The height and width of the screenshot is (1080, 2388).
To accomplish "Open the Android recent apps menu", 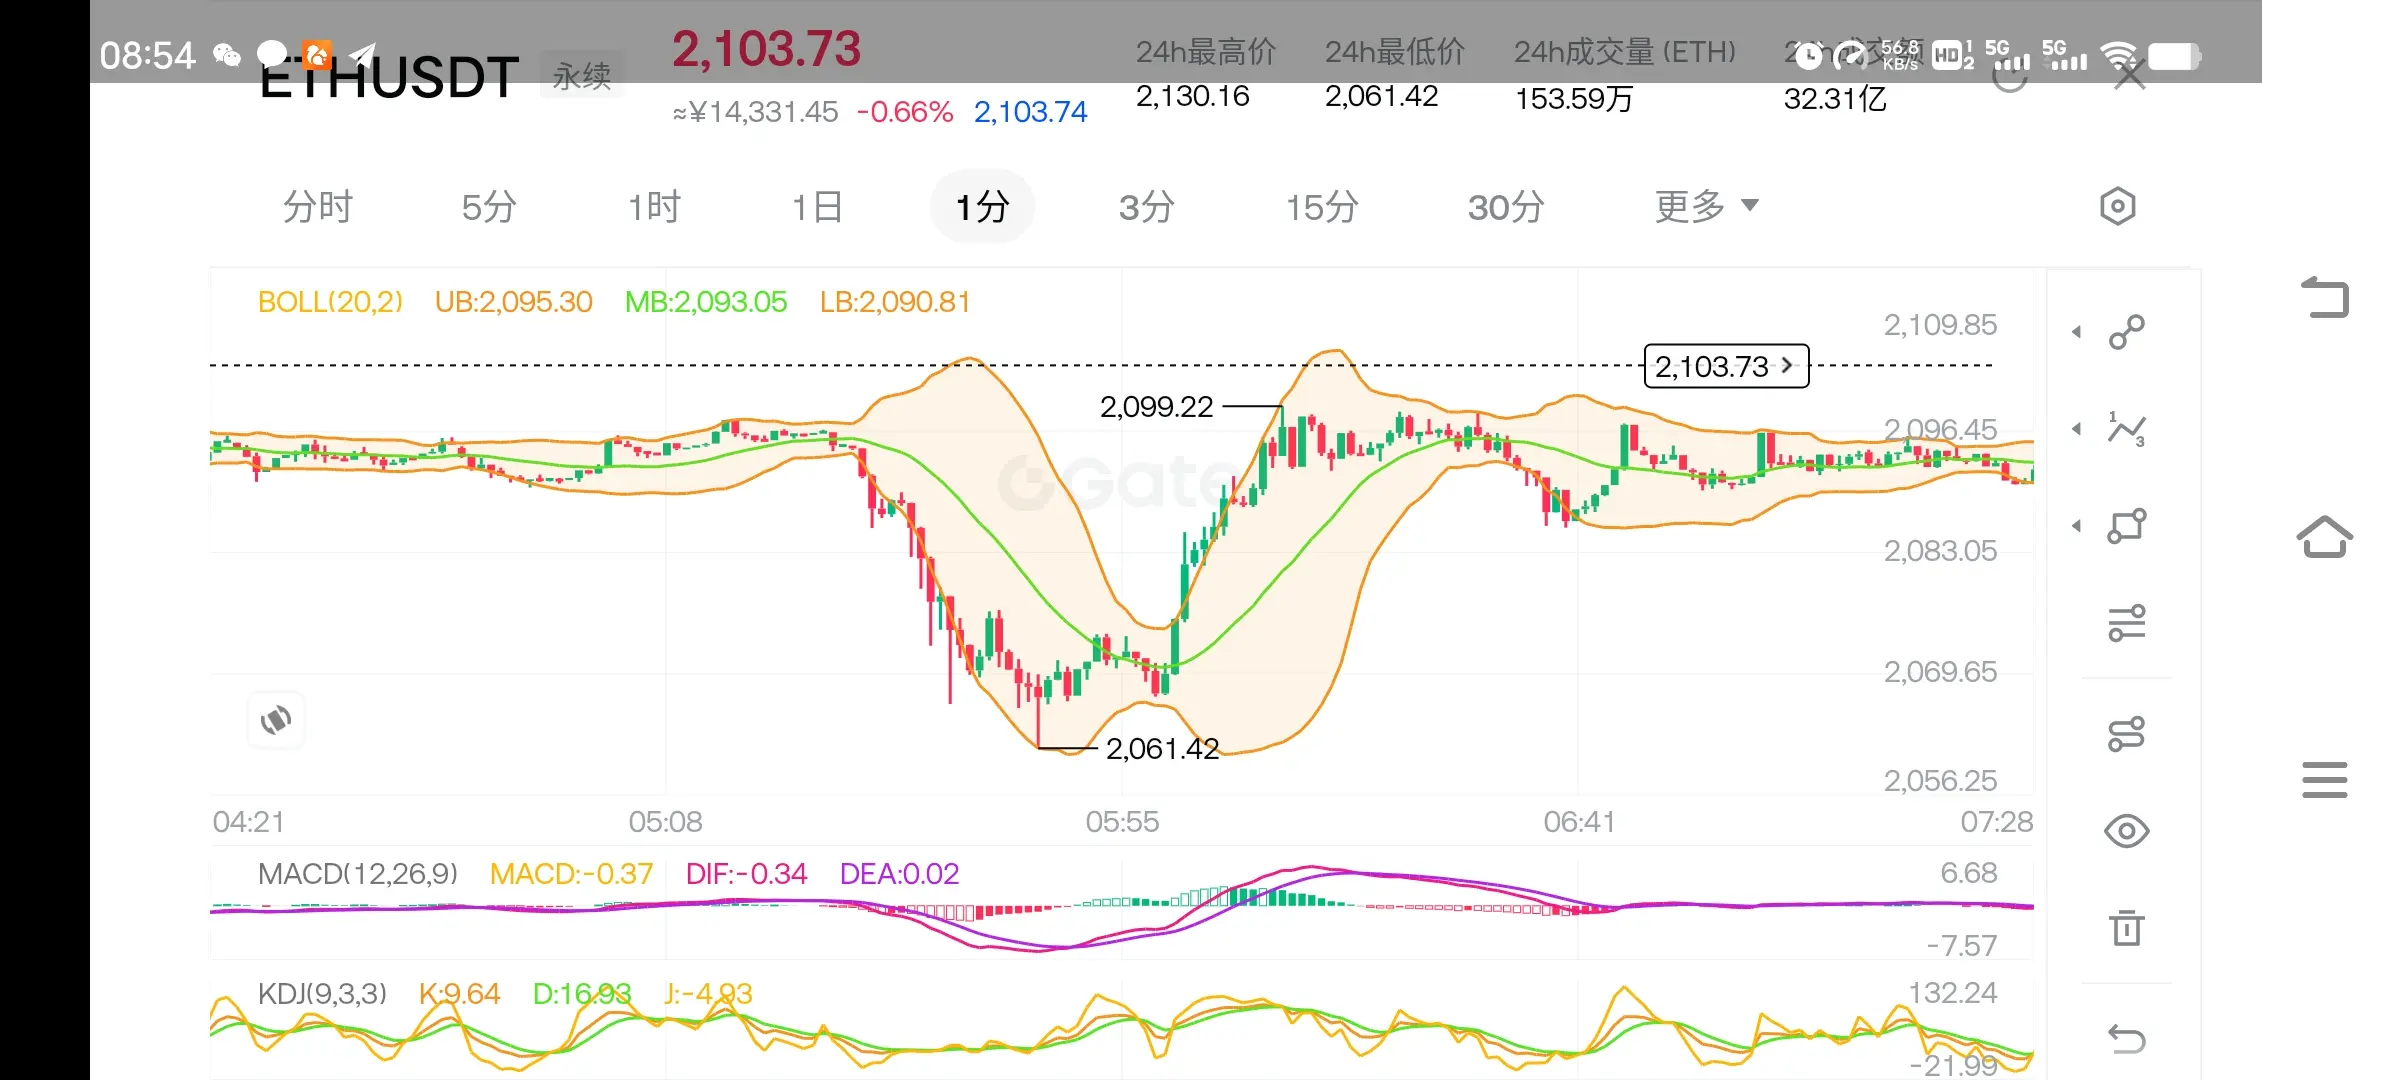I will point(2325,780).
